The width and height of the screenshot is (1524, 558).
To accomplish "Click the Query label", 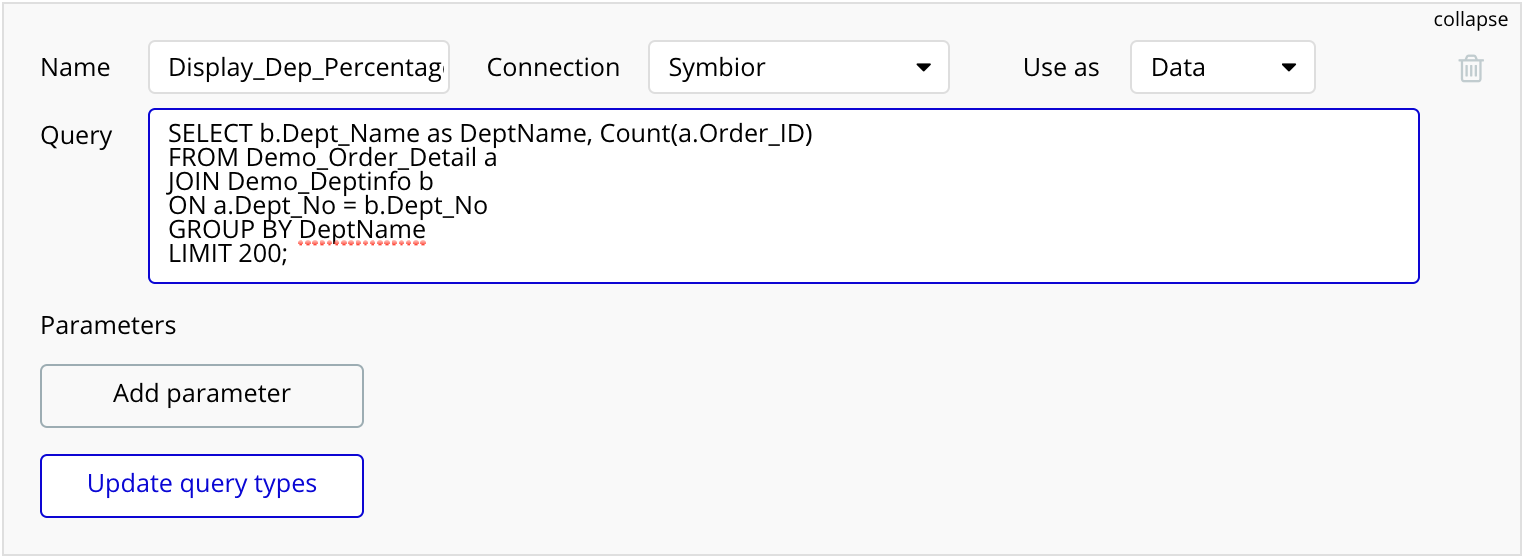I will click(76, 136).
